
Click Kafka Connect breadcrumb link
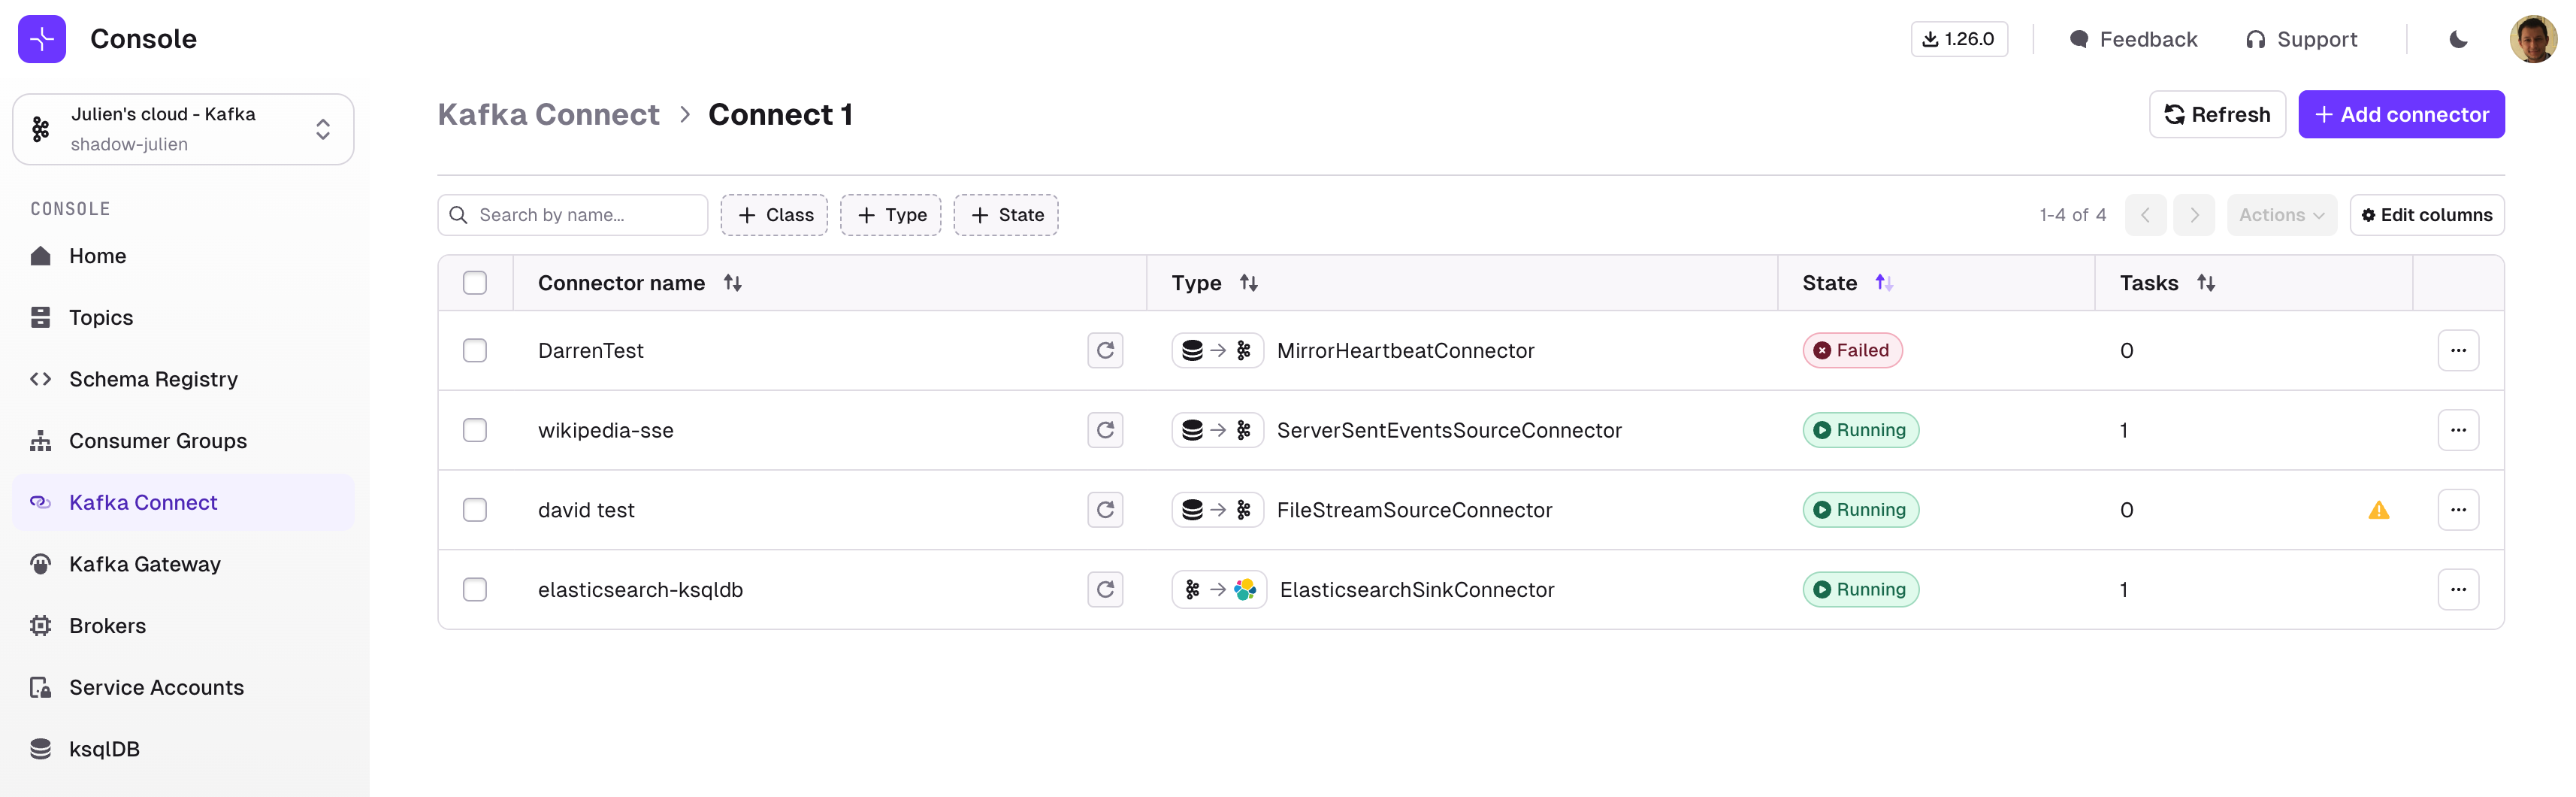click(548, 115)
